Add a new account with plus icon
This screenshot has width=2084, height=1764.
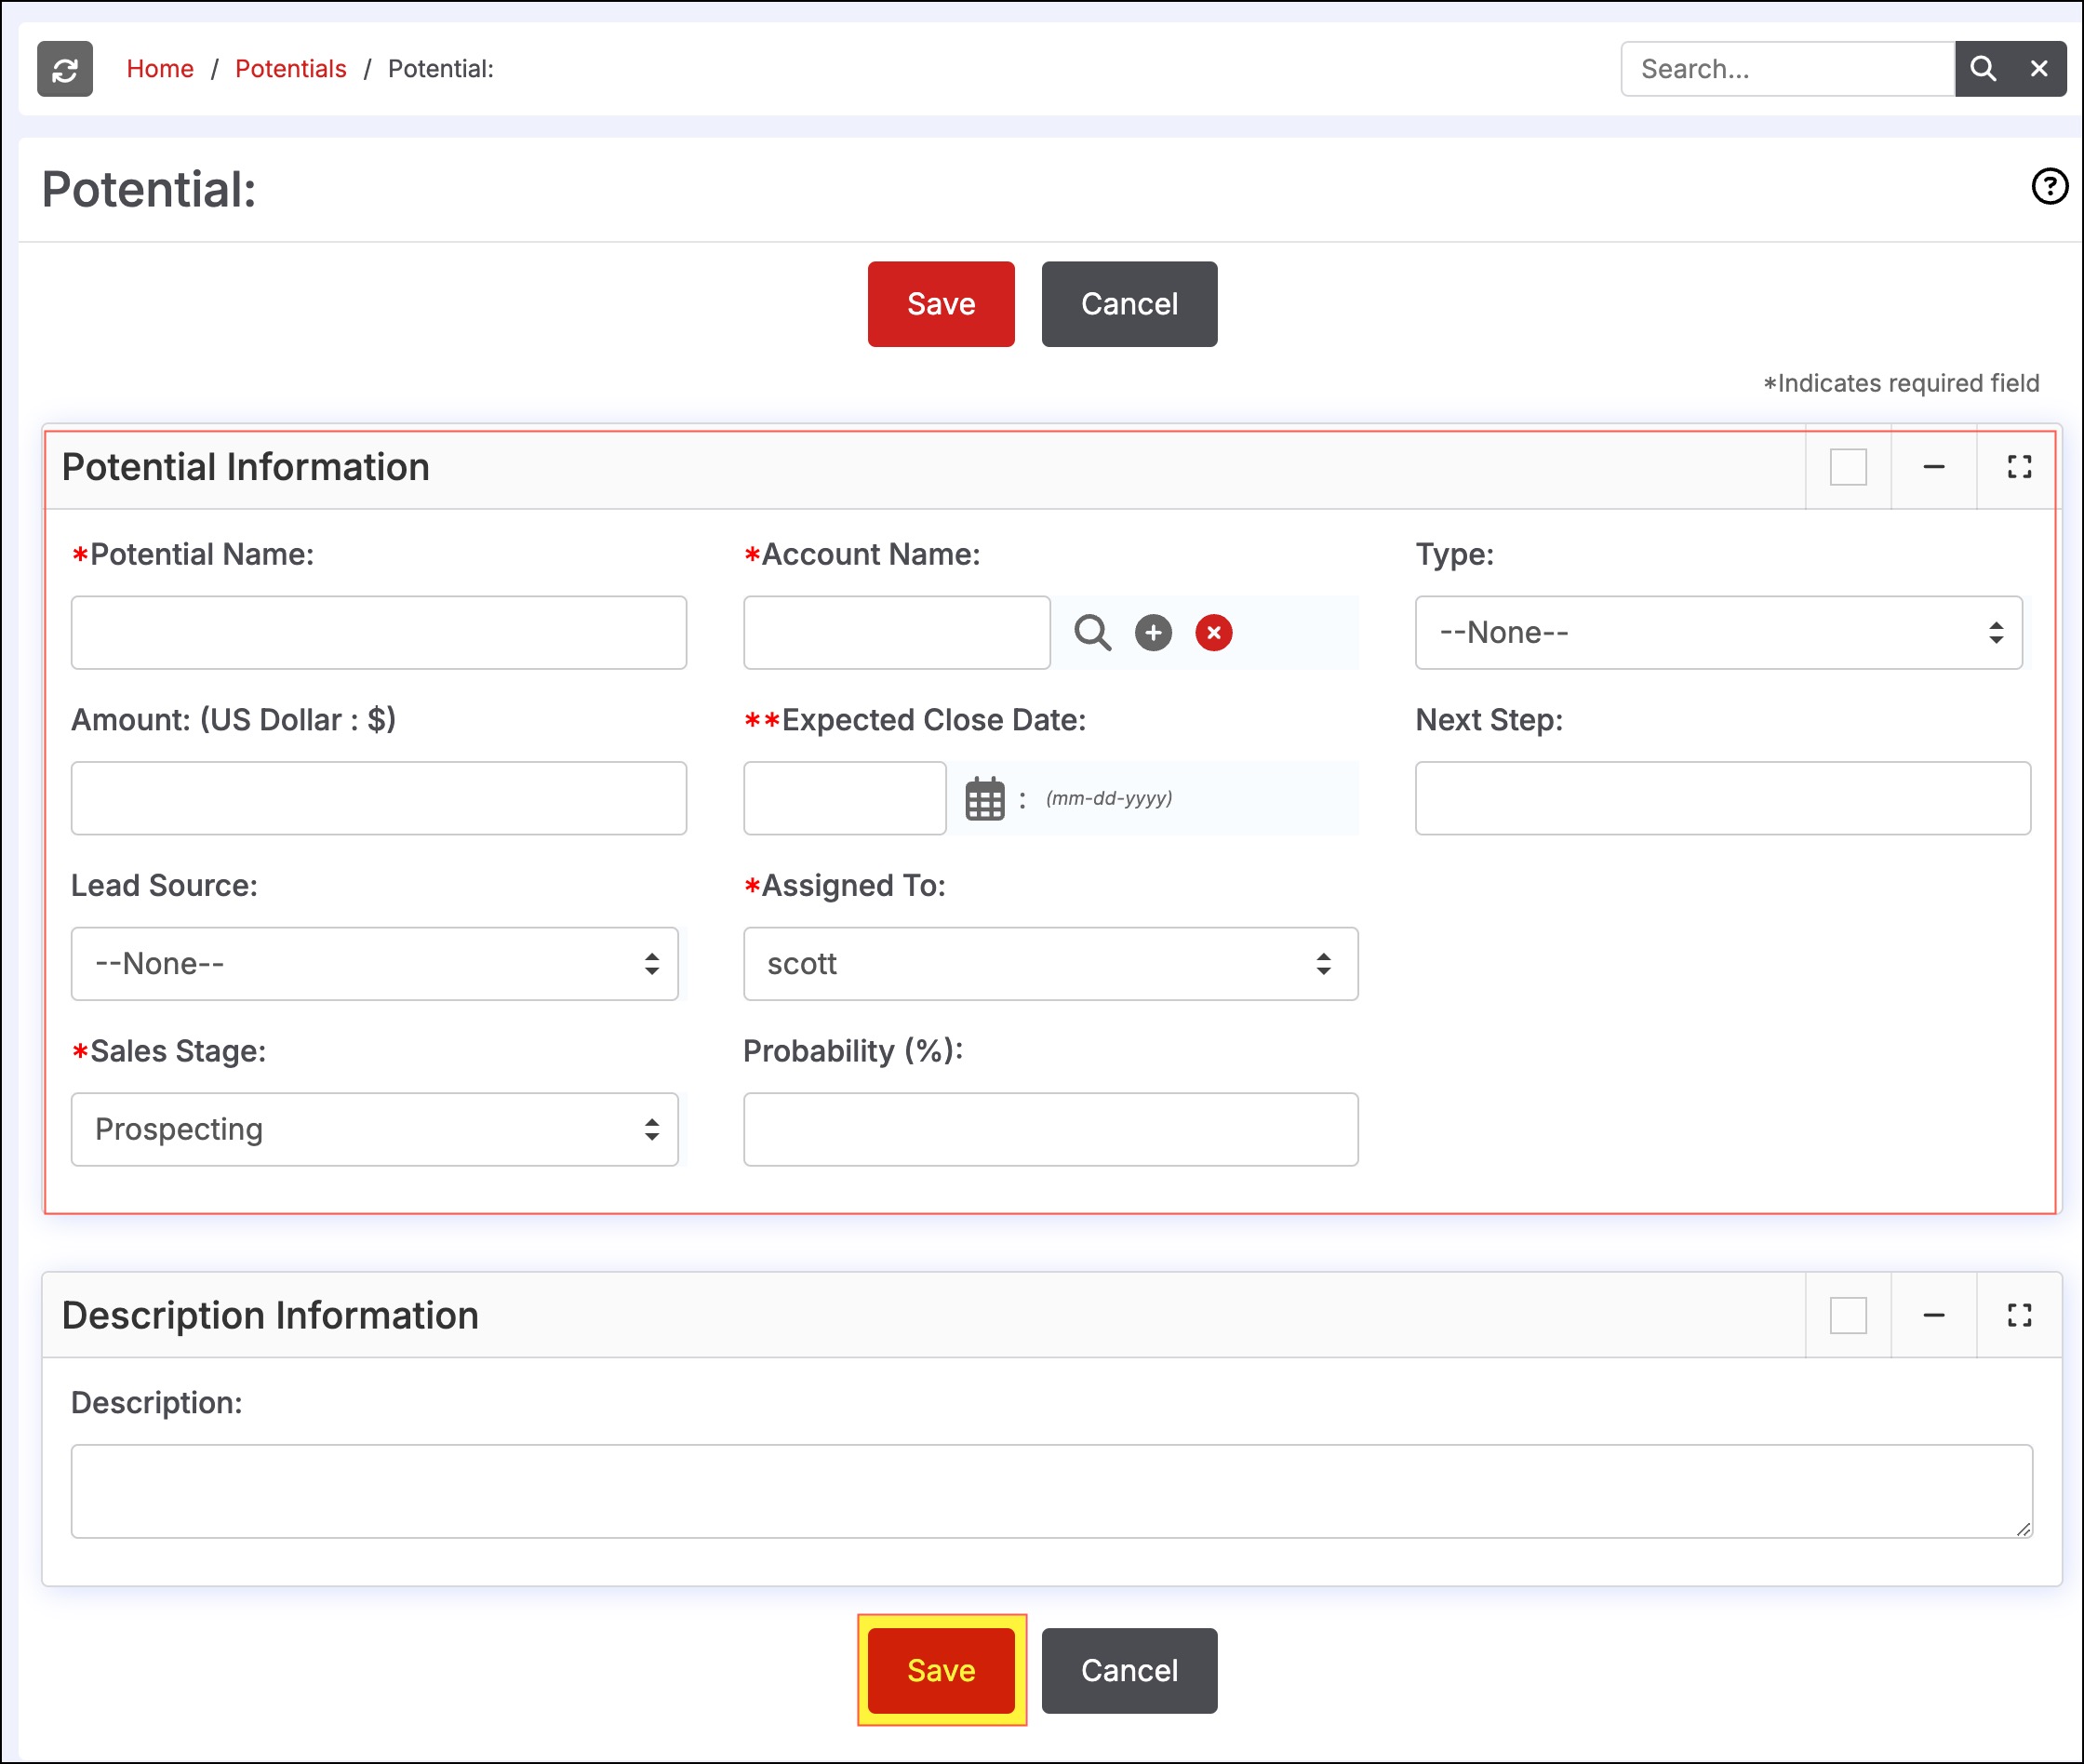pyautogui.click(x=1153, y=633)
